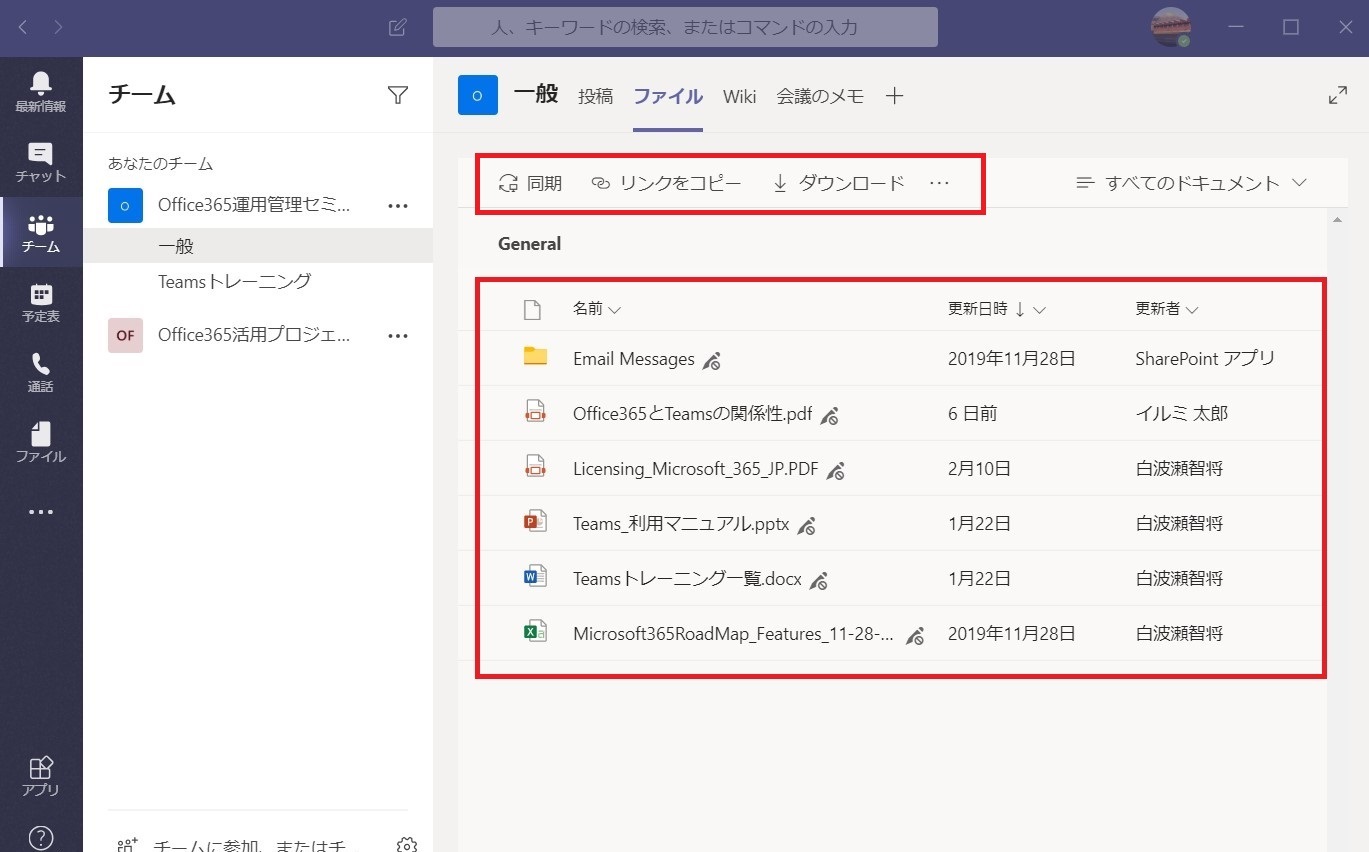Click the 同期 sync button

coord(531,183)
